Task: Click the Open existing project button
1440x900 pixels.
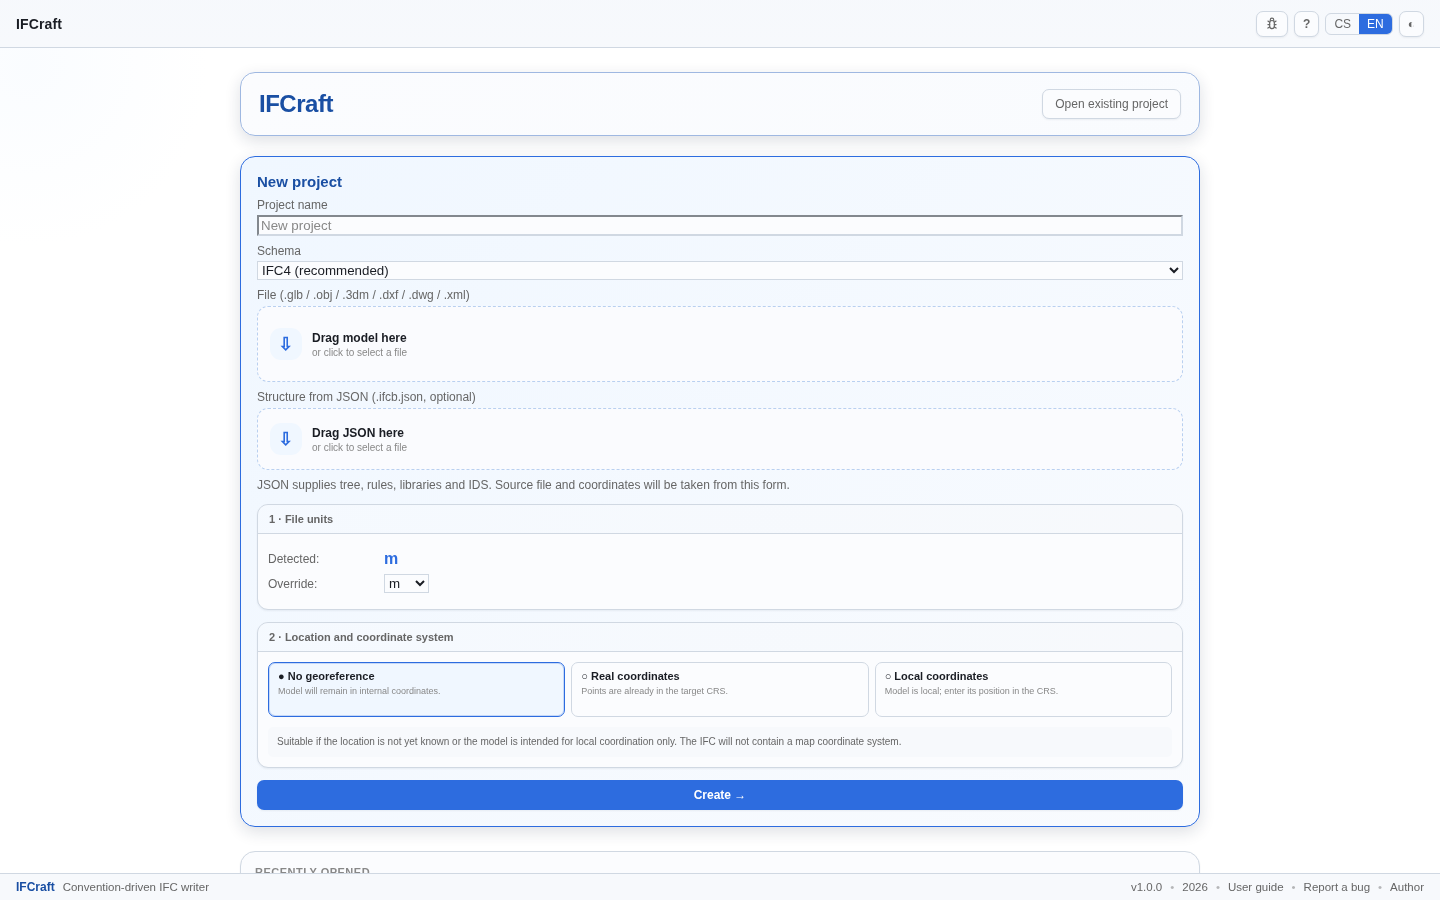Action: (1111, 104)
